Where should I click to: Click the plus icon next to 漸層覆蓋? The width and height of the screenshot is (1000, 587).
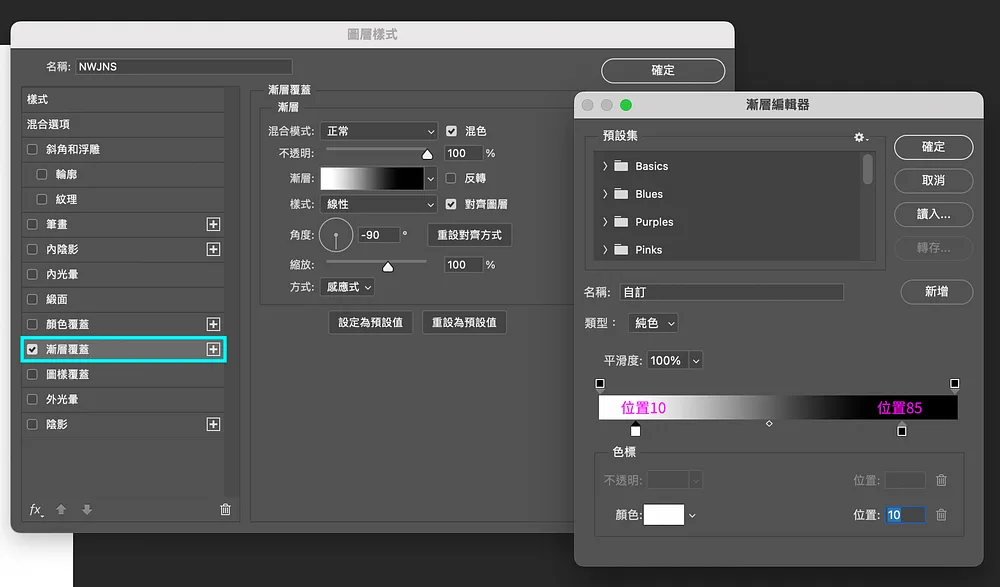[213, 349]
